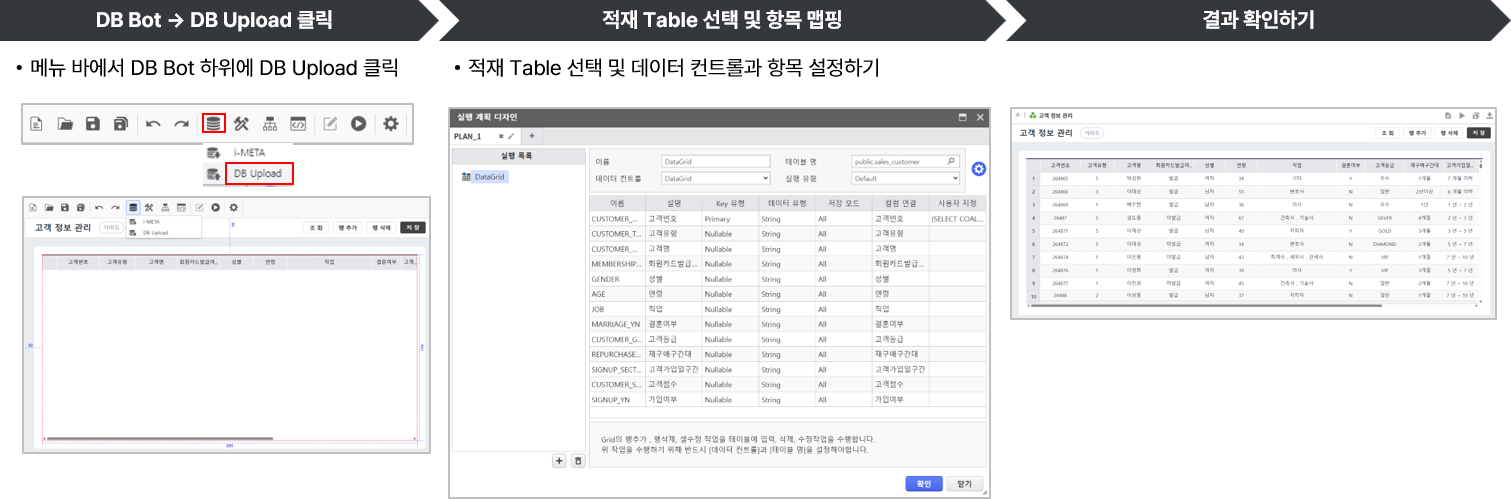Click the edit pencil icon in large toolbar

(x=330, y=124)
